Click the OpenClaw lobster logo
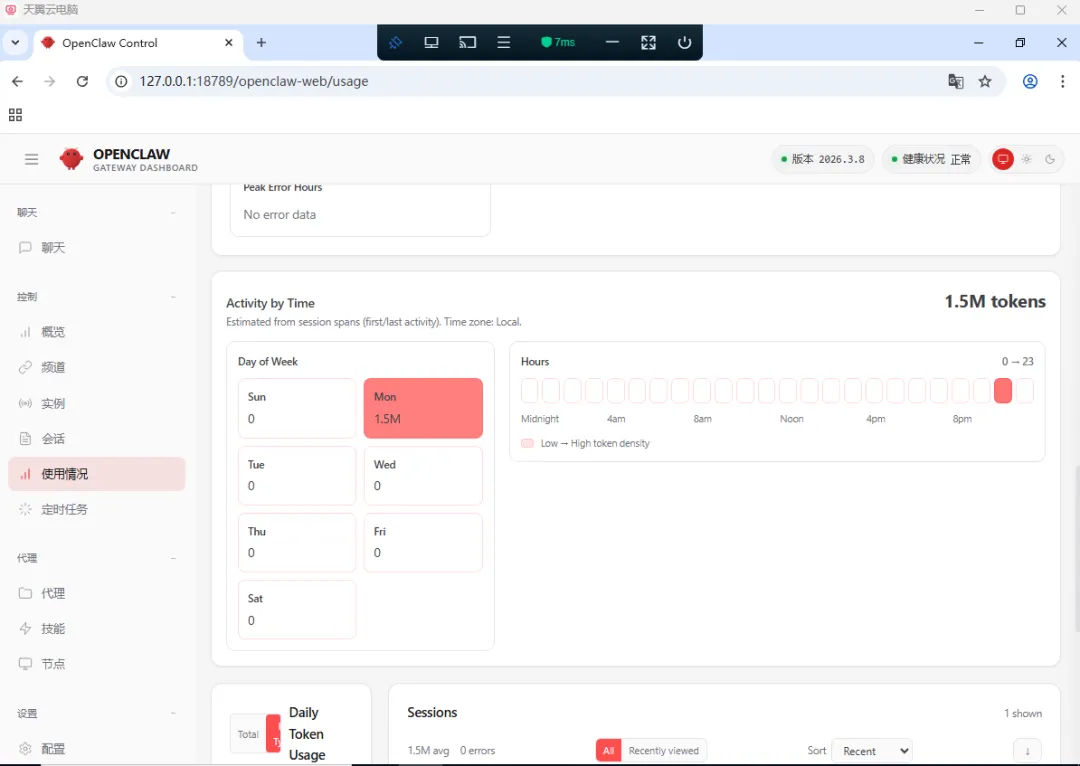The width and height of the screenshot is (1080, 766). tap(71, 158)
